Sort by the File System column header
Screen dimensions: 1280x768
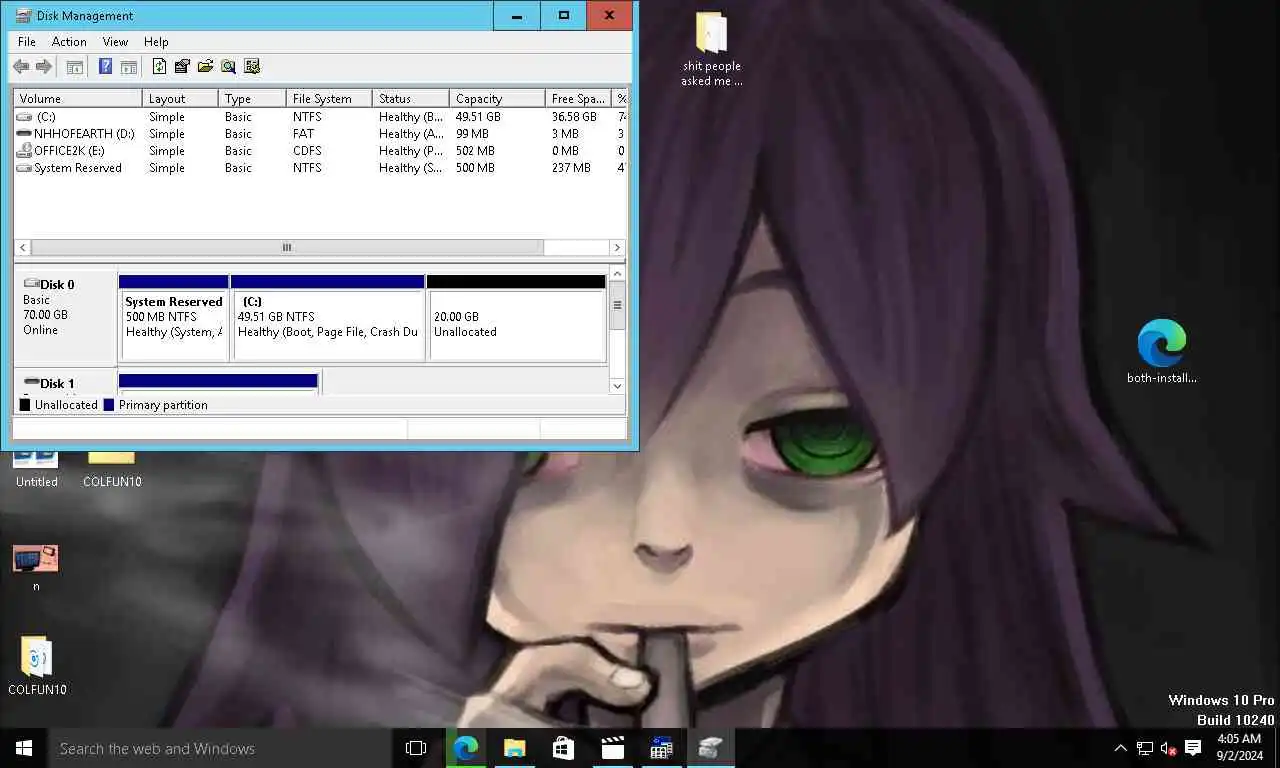(x=329, y=99)
